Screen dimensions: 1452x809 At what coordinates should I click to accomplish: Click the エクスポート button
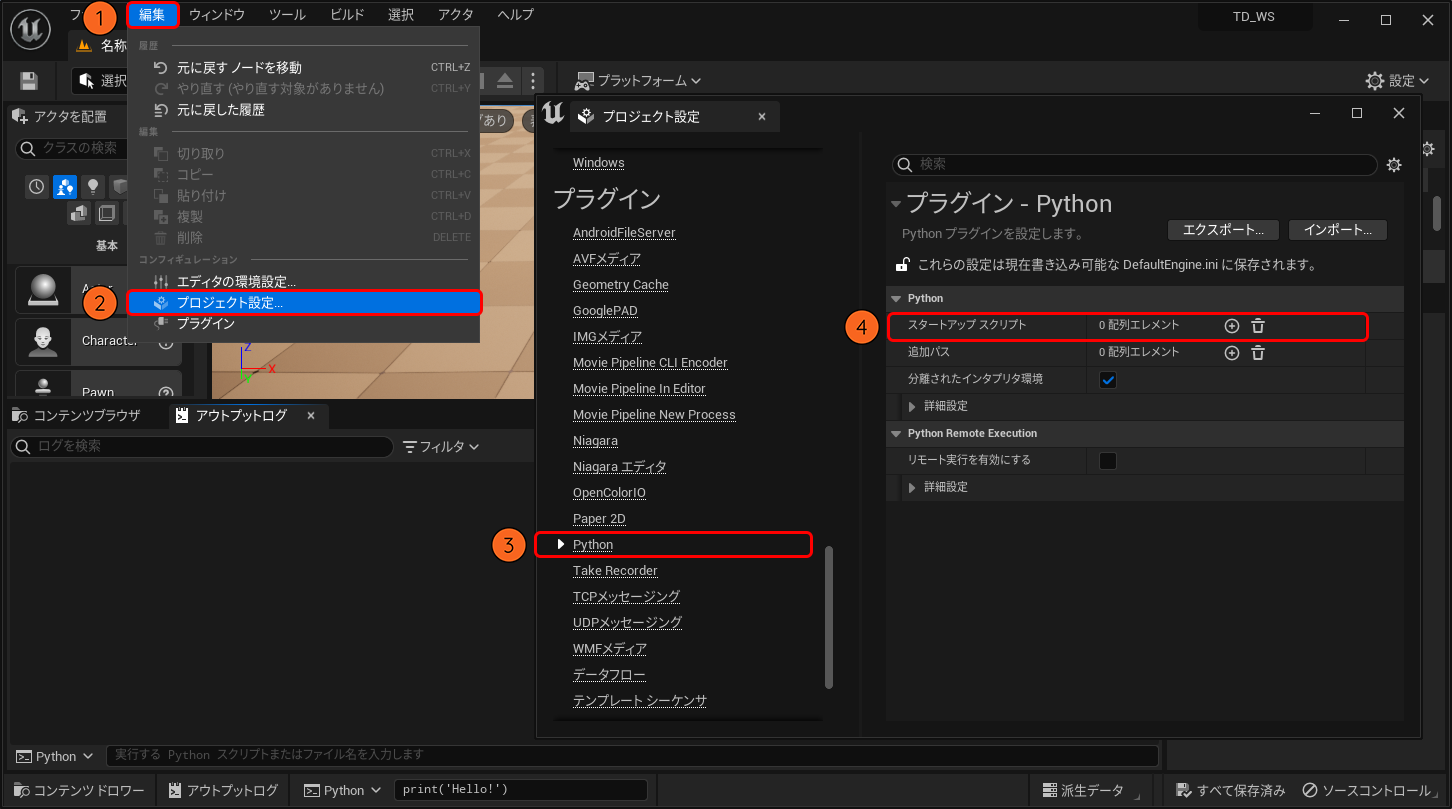[x=1222, y=230]
